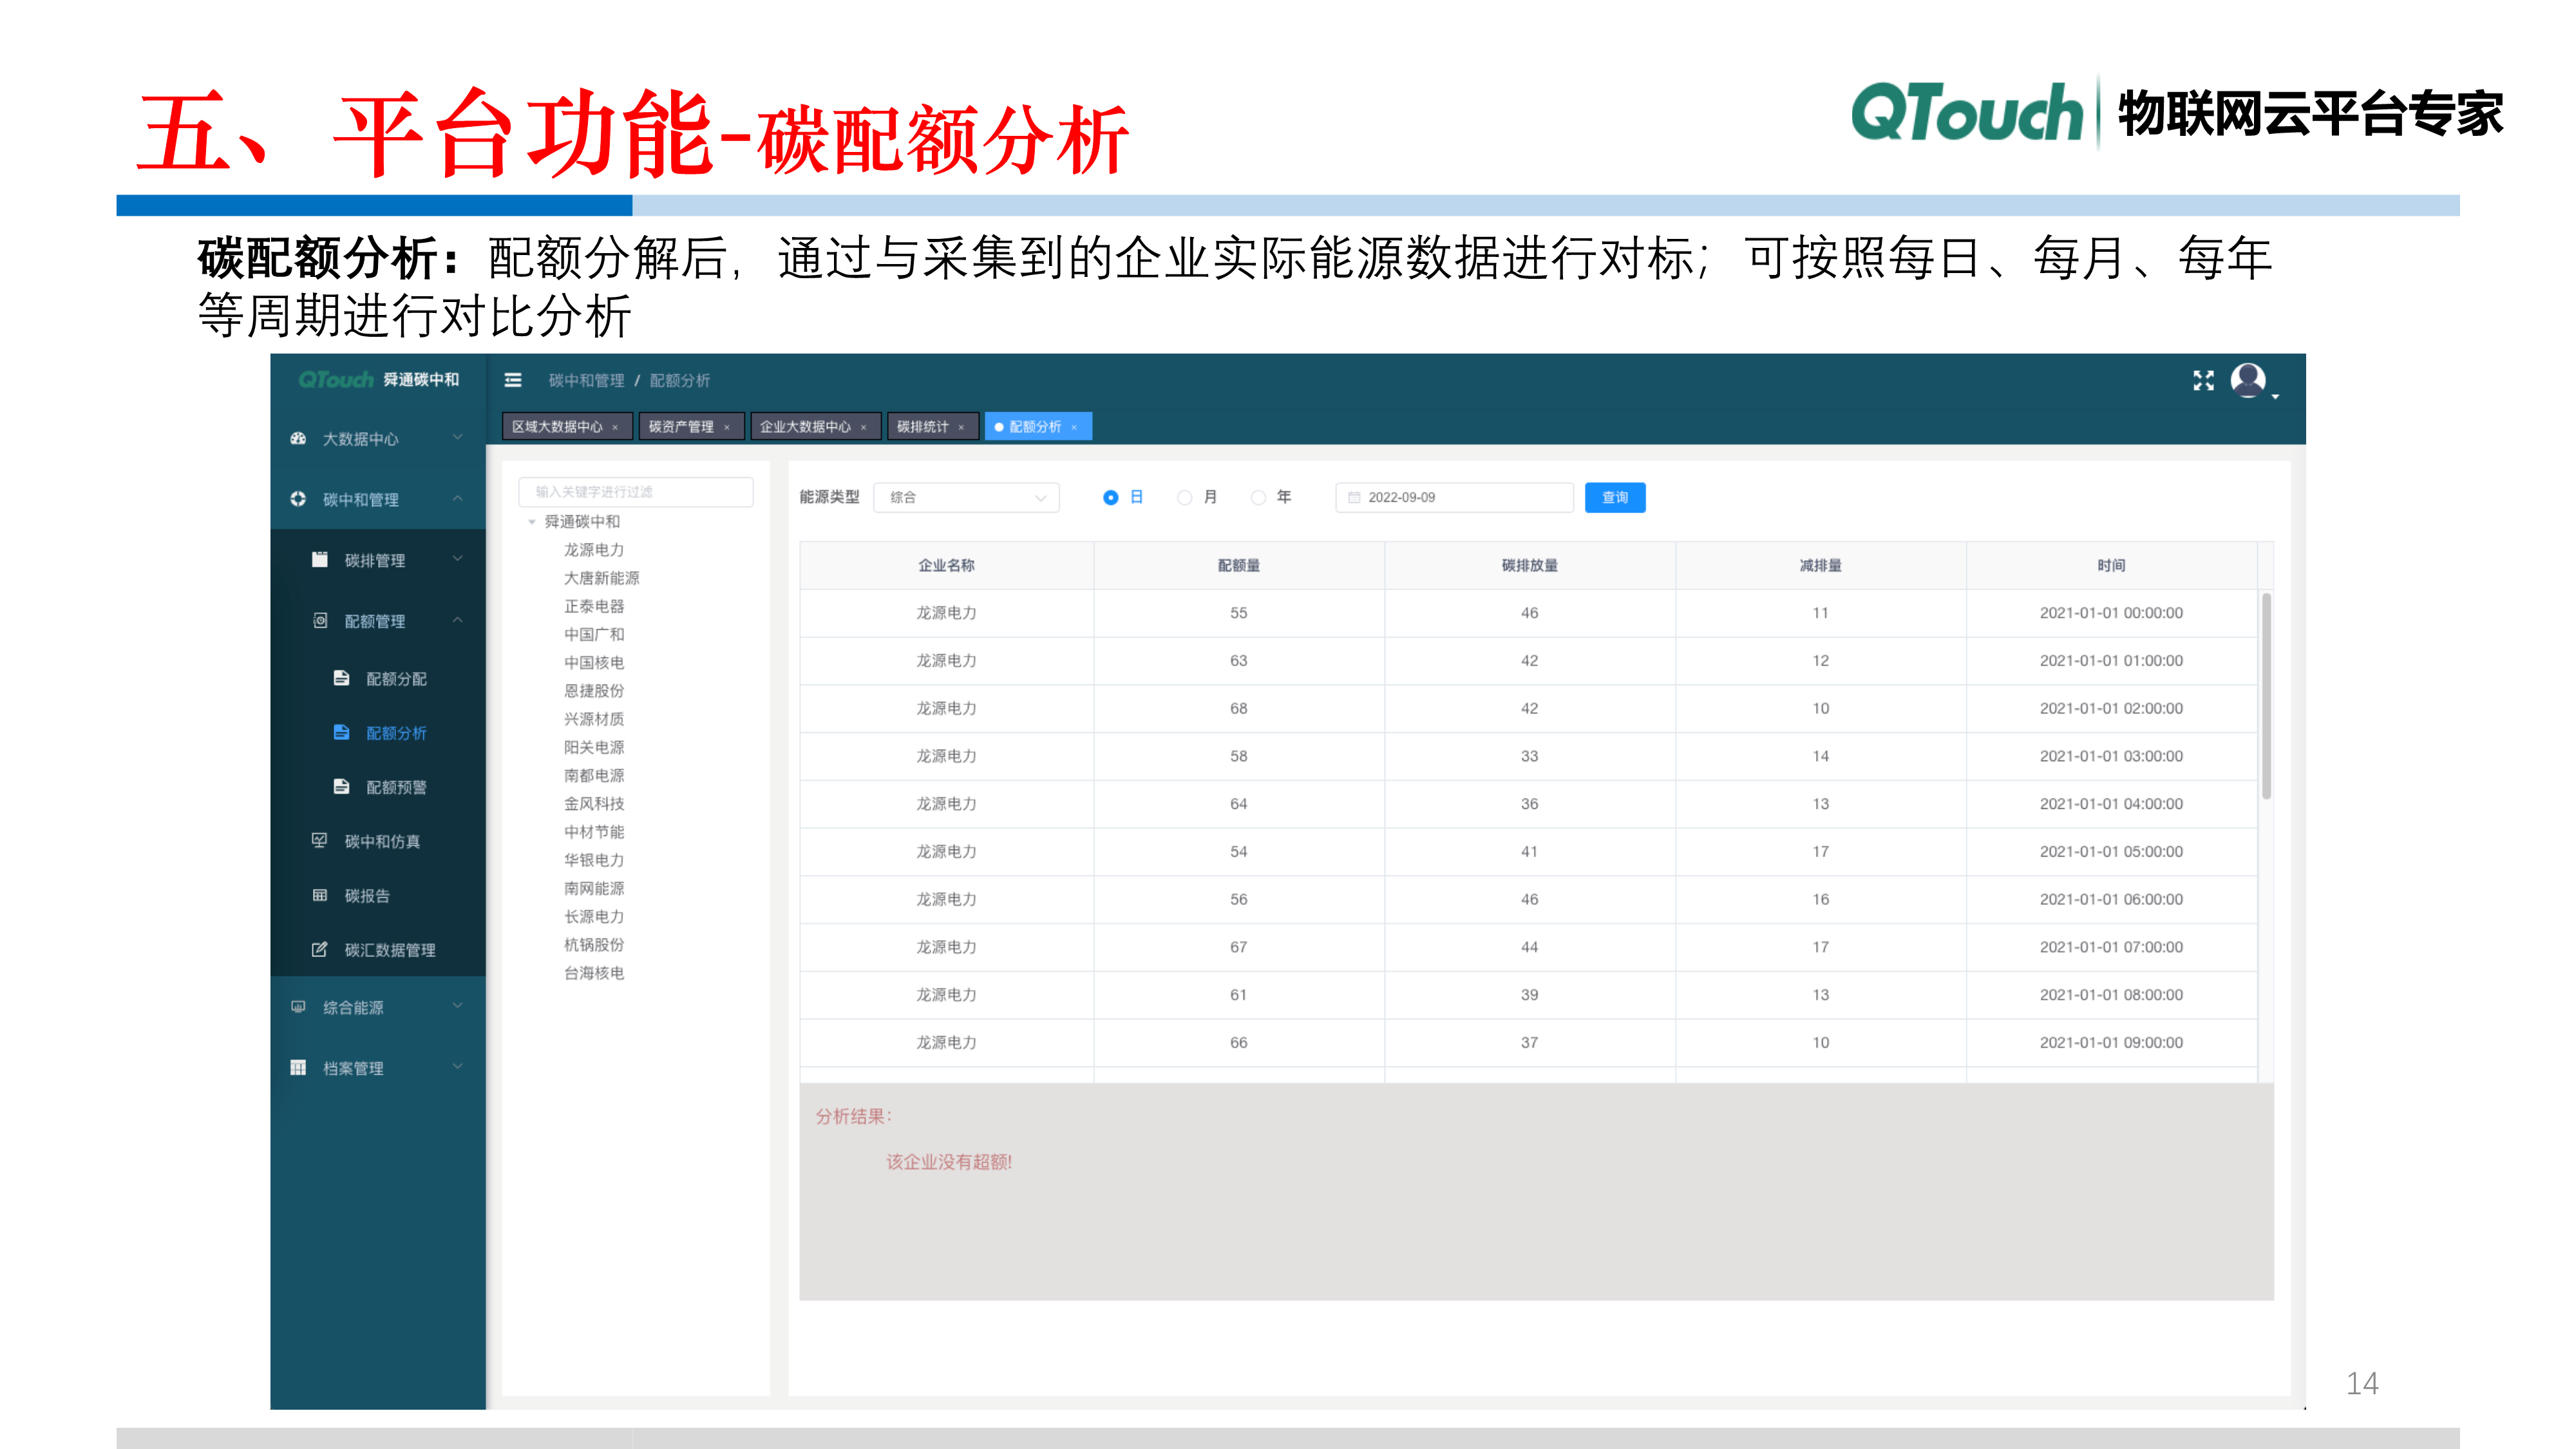
Task: Click the collapse menu icon in top bar
Action: pos(513,381)
